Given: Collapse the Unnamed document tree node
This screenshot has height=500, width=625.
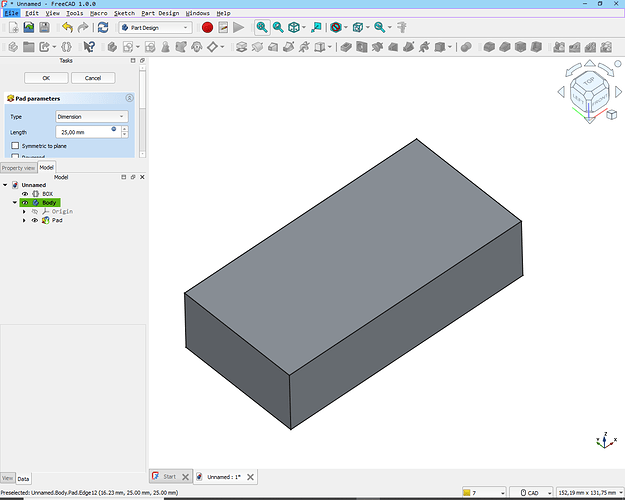Looking at the screenshot, I should [5, 185].
